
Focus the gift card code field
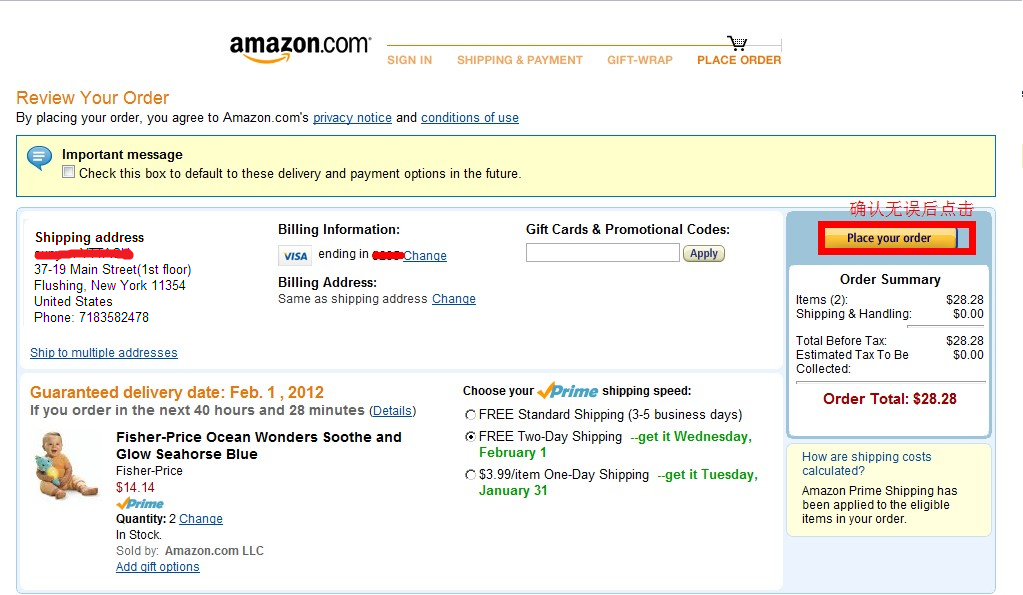[602, 253]
